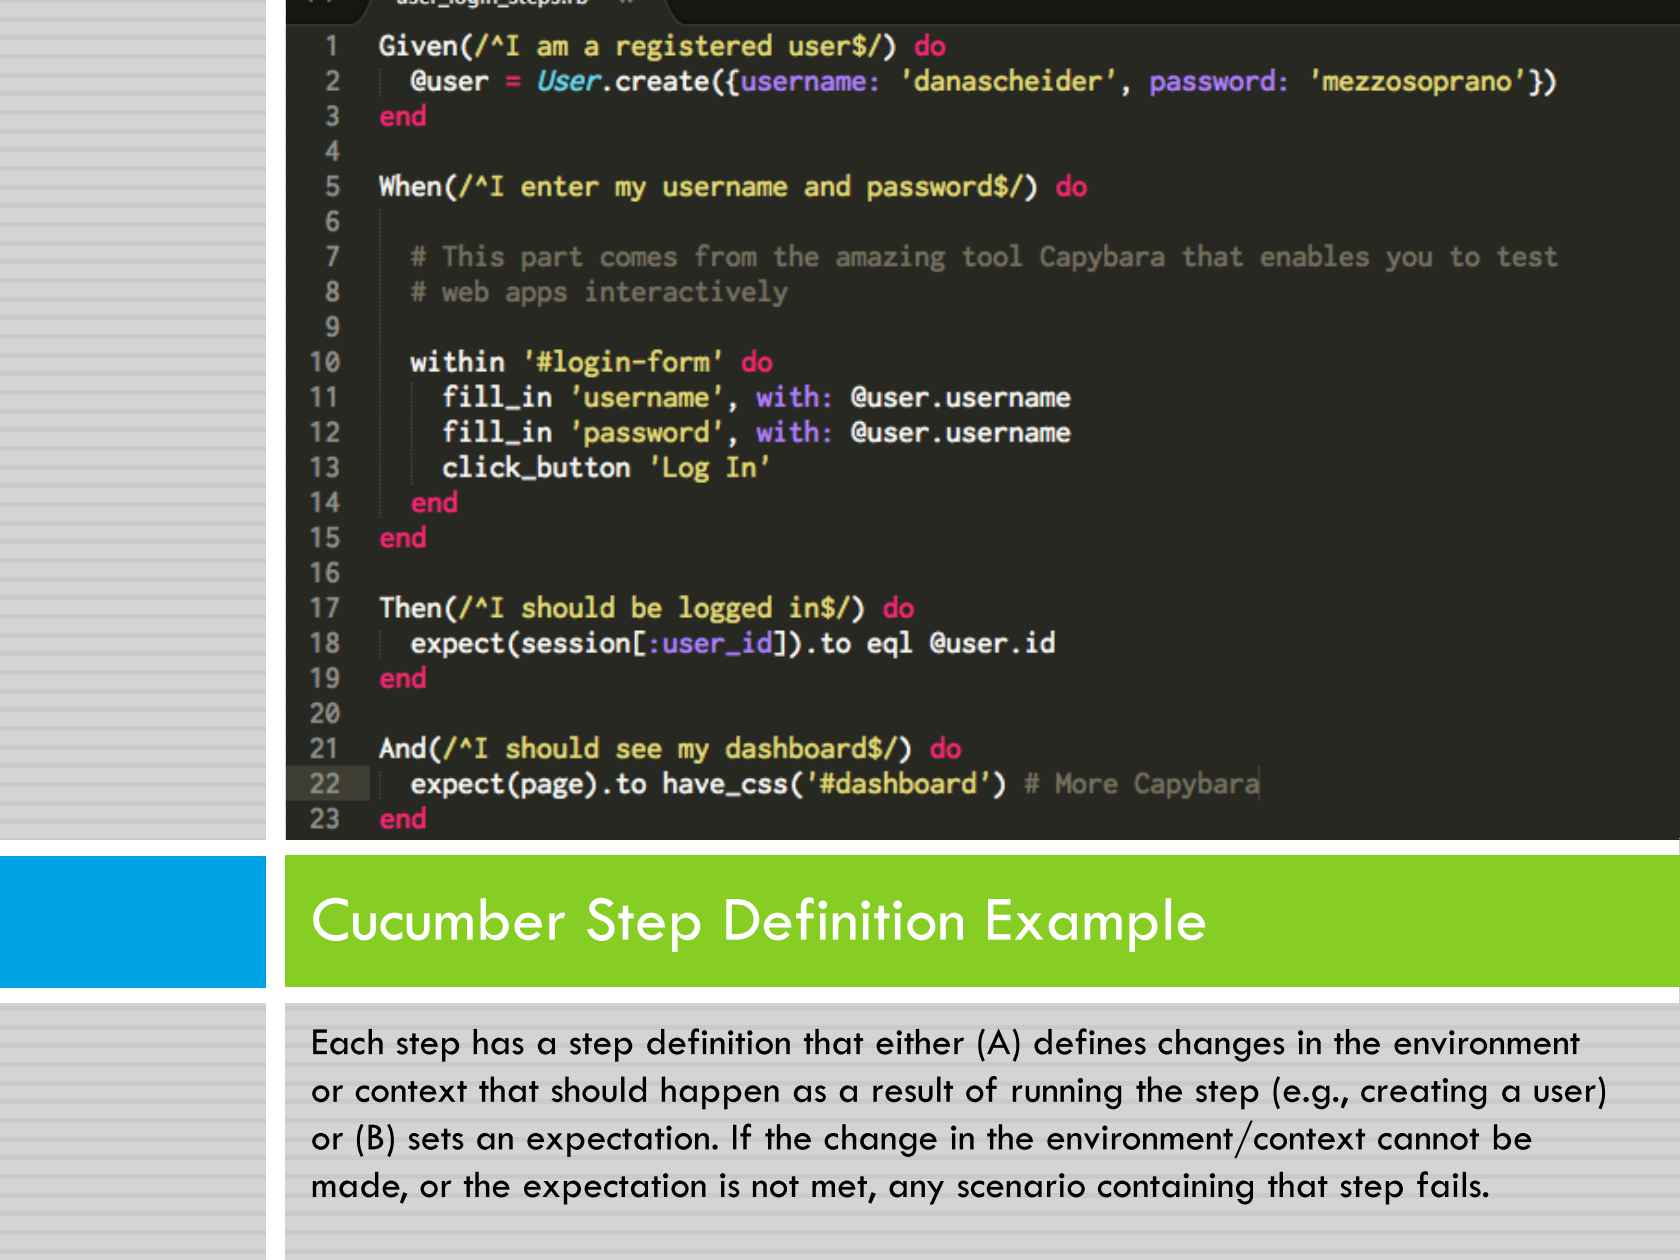Click the paragraph starting 'Each step has'
Screen dimensions: 1680x1260
[959, 1114]
